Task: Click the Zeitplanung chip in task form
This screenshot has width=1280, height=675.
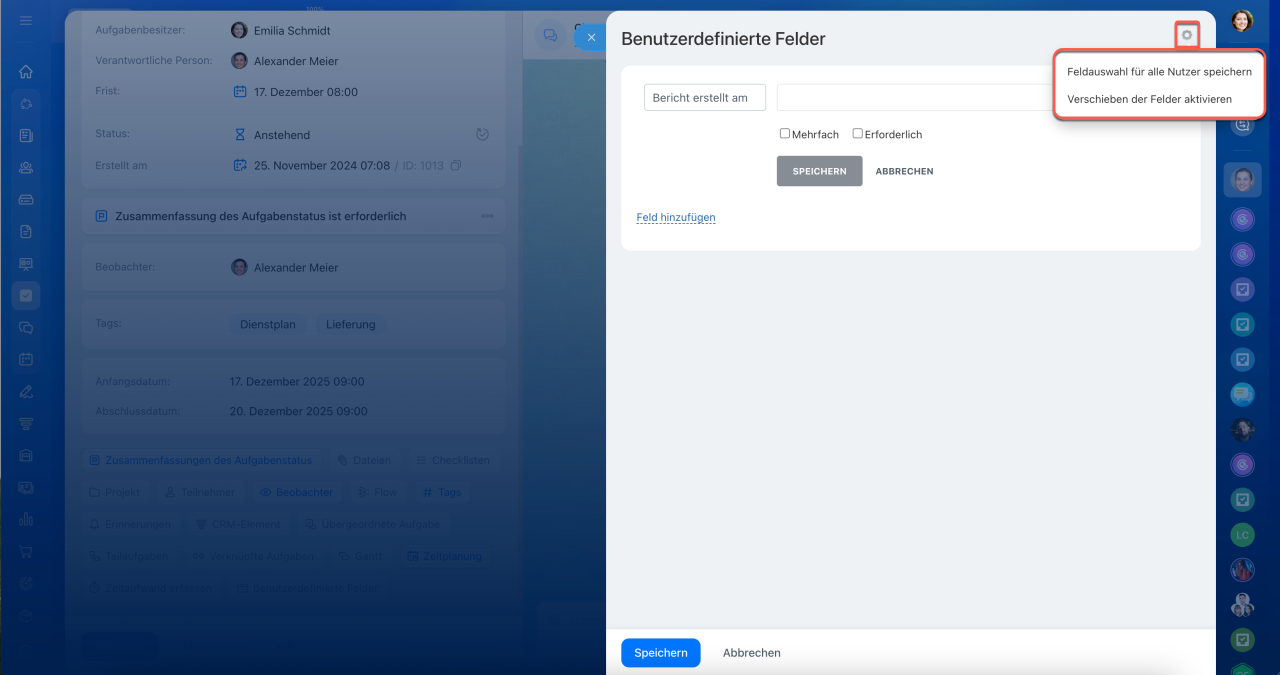Action: pos(445,556)
